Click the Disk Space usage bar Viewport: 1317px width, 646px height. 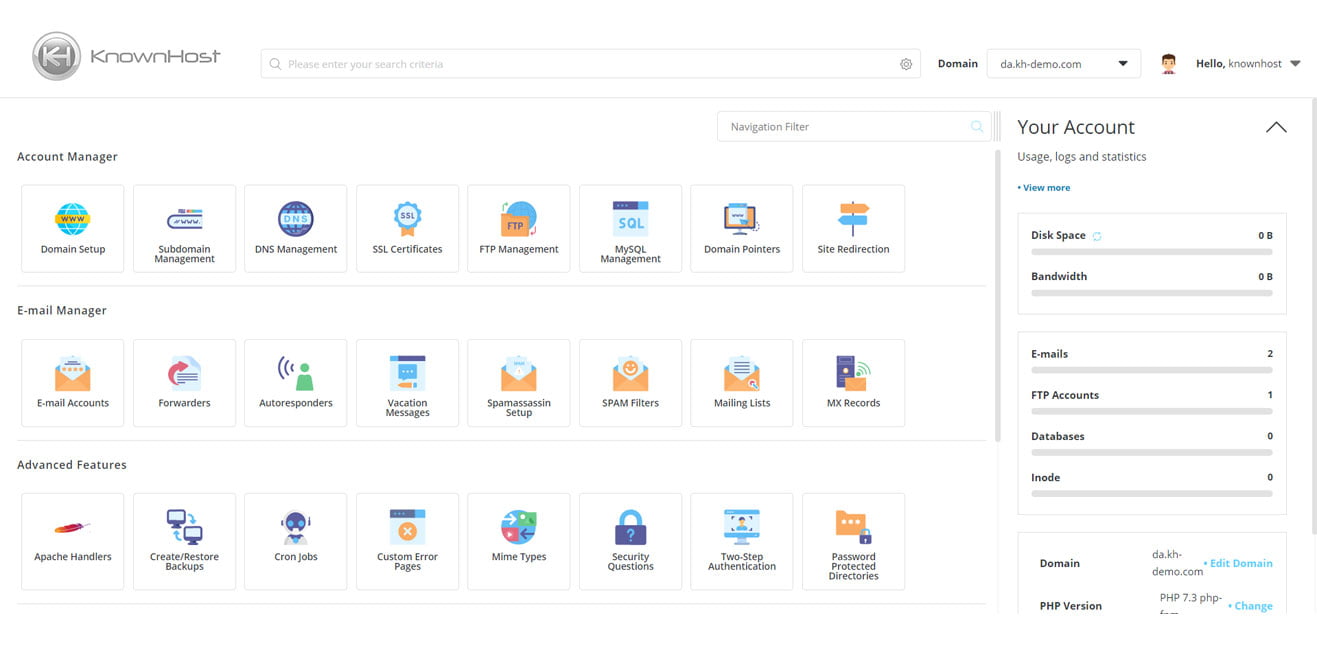point(1150,251)
